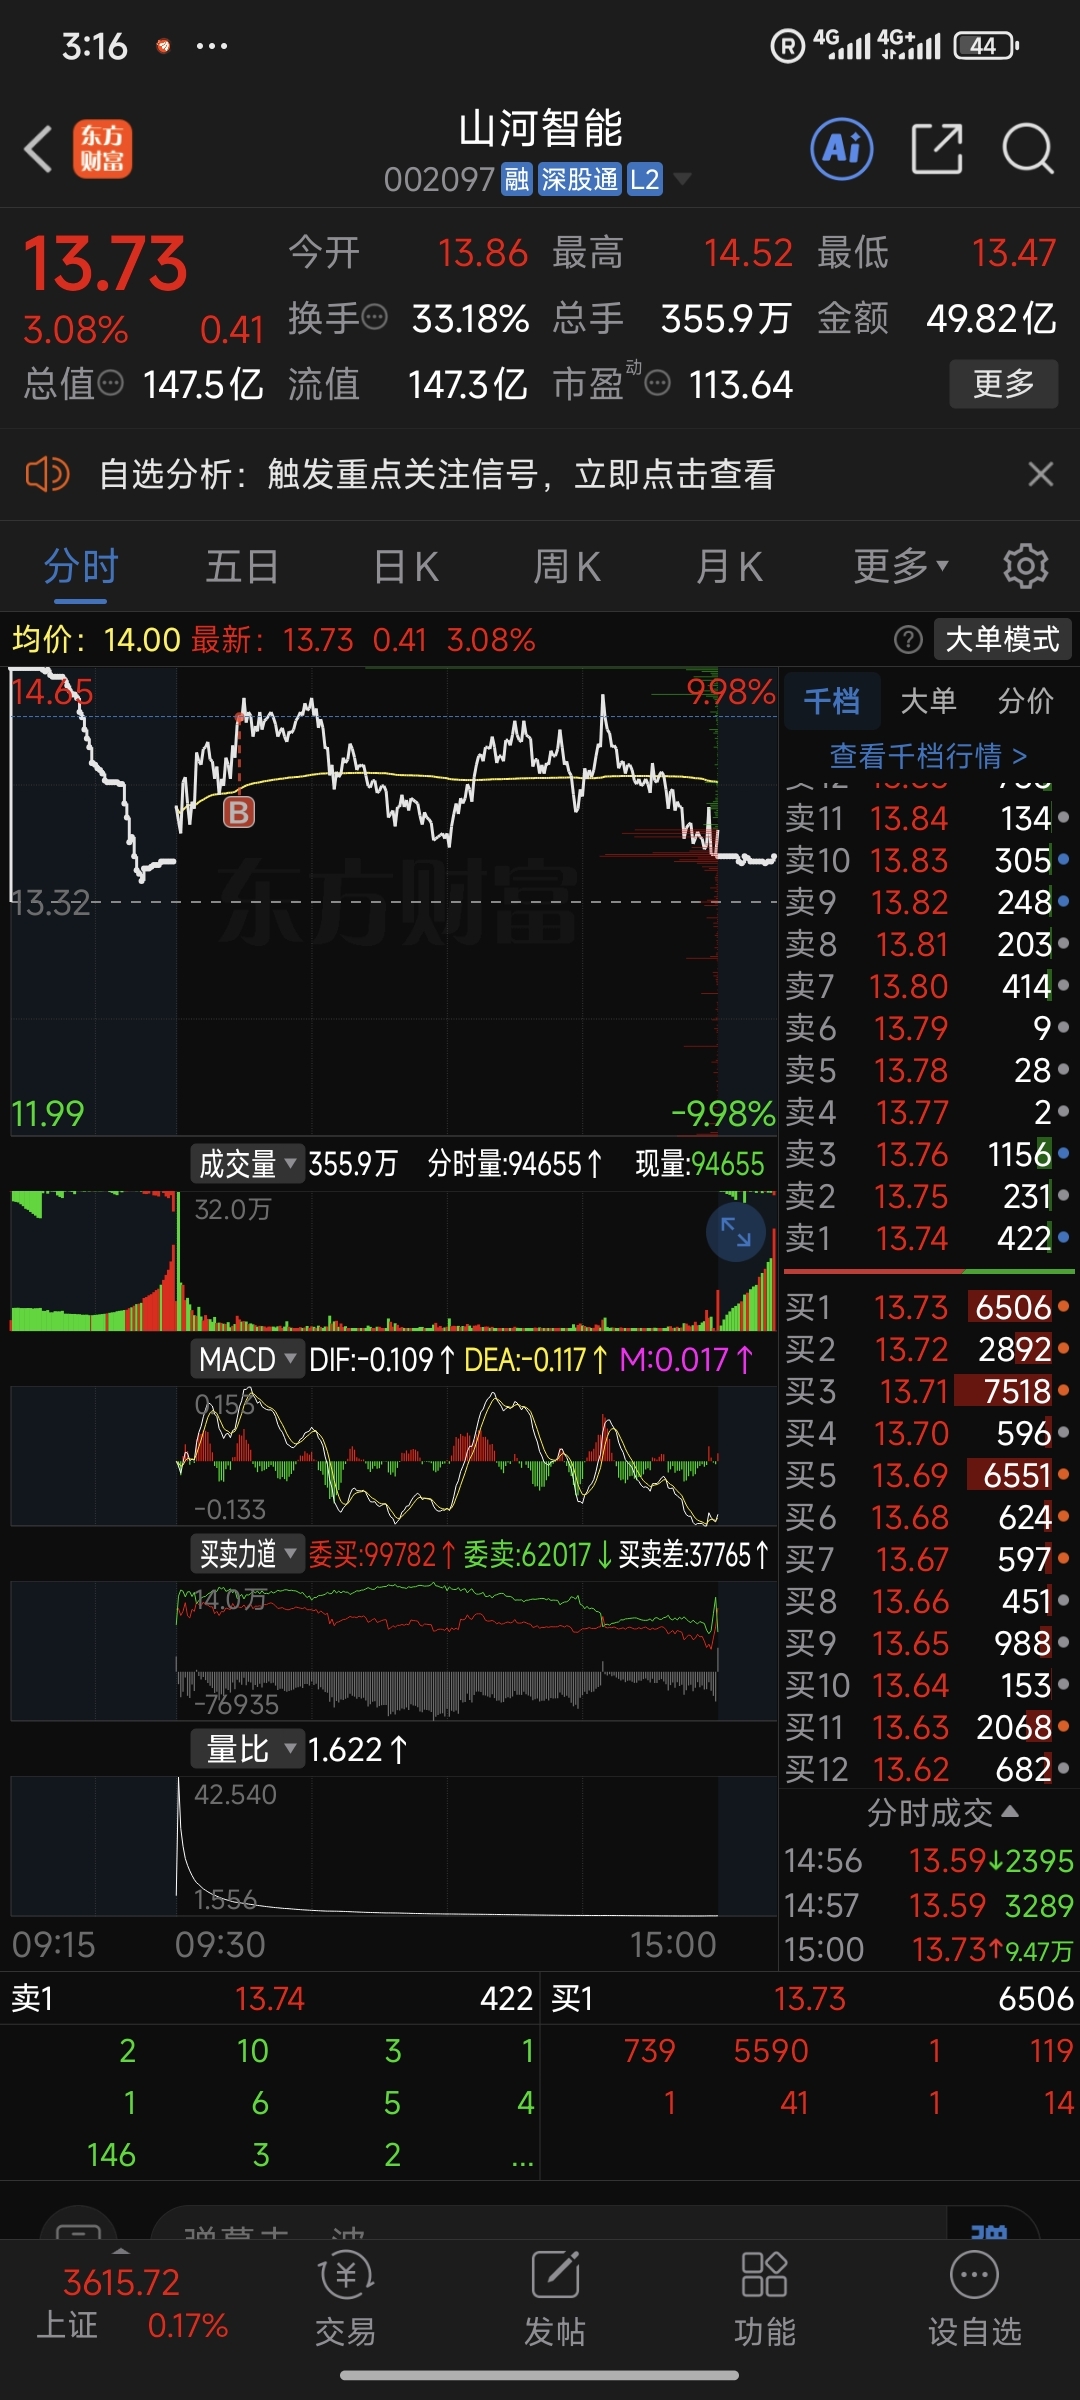Open 发帖 post composer

click(x=555, y=2299)
